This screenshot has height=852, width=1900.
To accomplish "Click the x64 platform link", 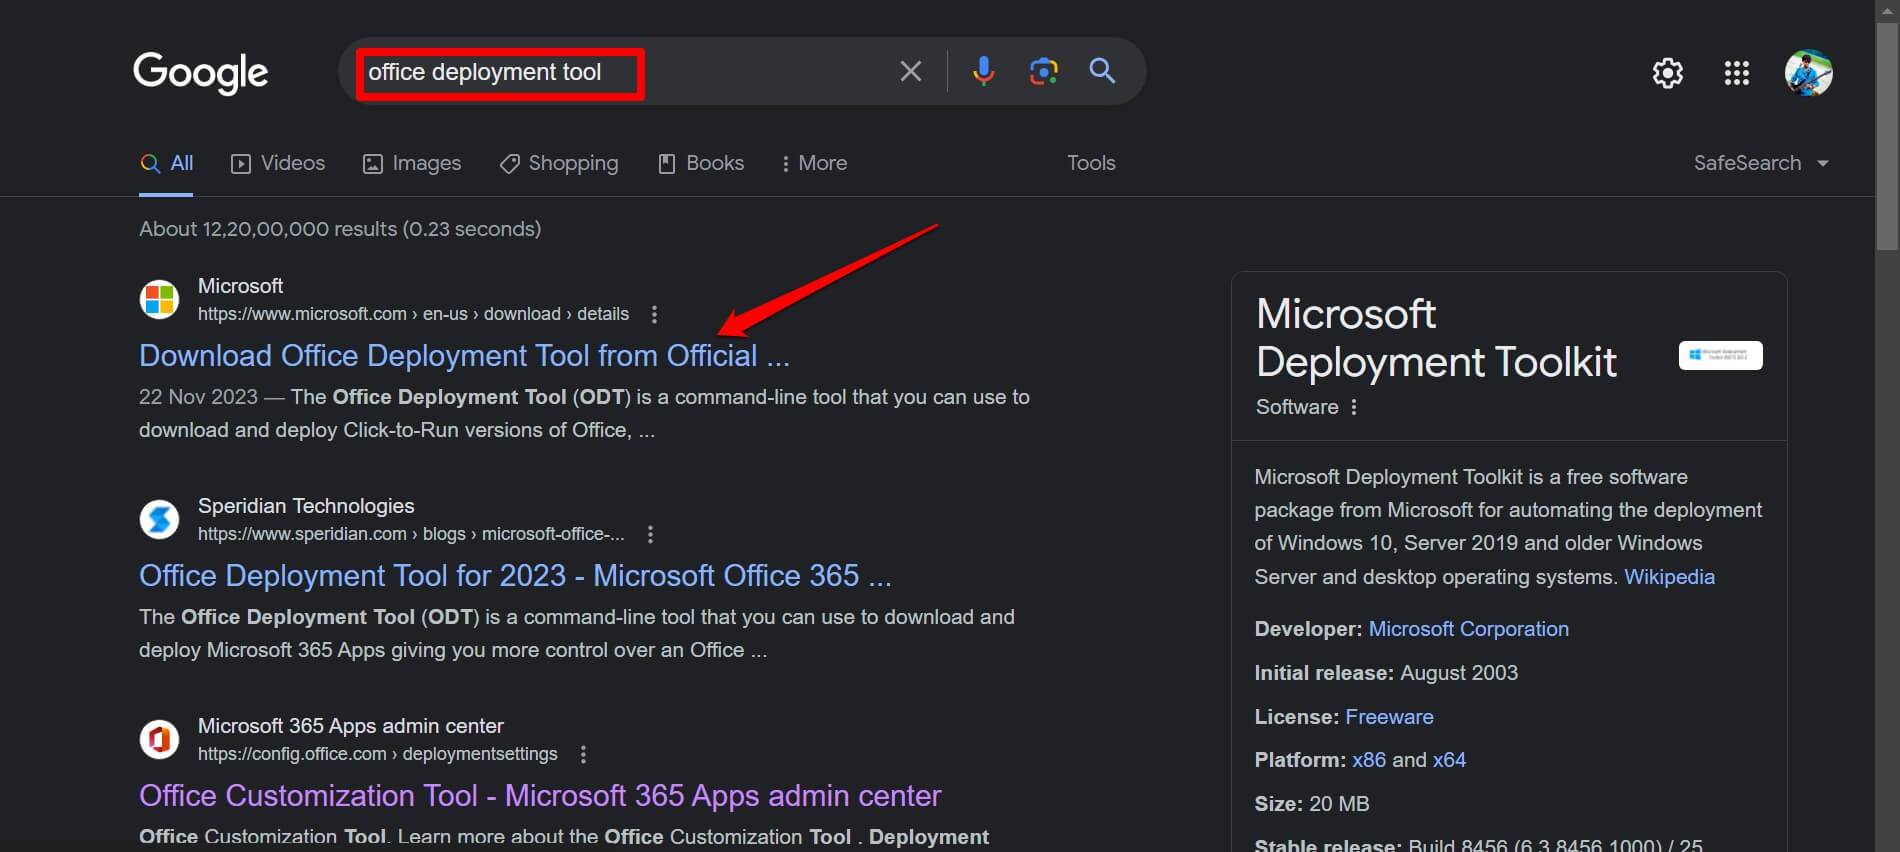I will 1449,760.
